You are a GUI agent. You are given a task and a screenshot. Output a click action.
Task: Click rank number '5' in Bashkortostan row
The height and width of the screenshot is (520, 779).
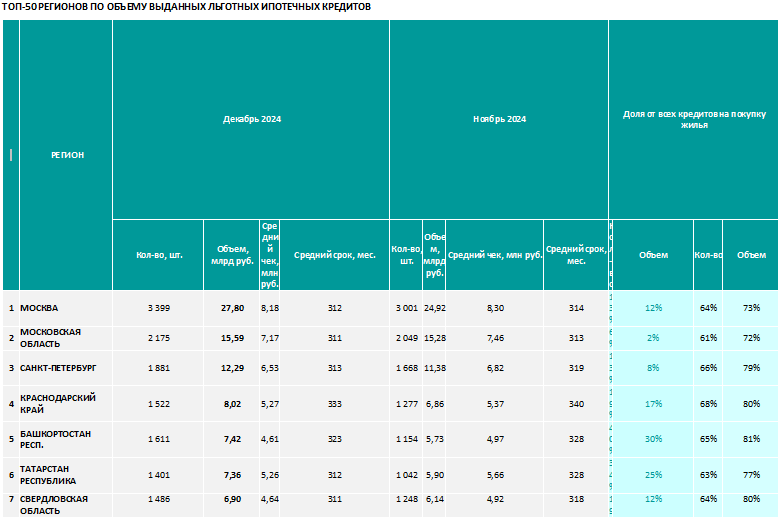[11, 440]
